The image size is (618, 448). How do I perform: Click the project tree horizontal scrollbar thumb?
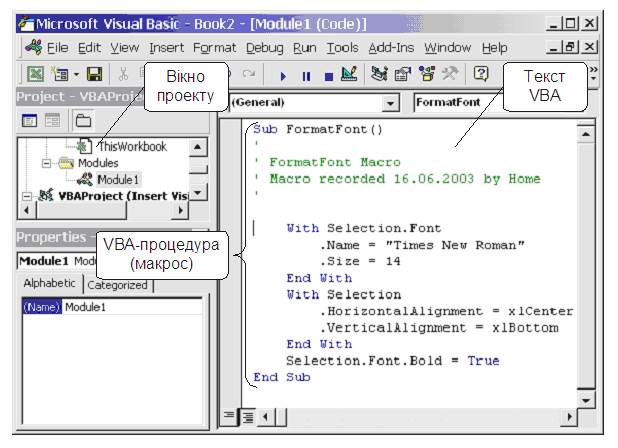(x=81, y=210)
